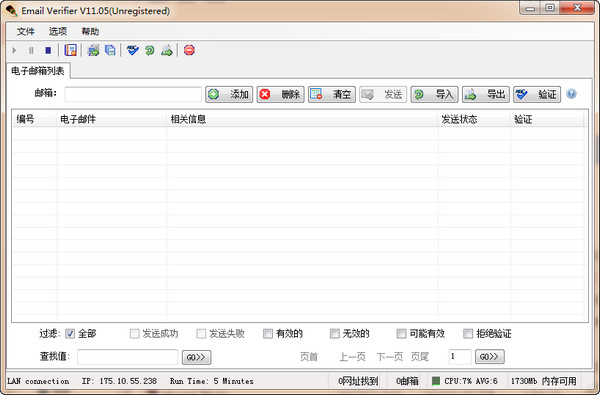The width and height of the screenshot is (600, 395).
Task: Click GO>> next to page number
Action: 490,357
